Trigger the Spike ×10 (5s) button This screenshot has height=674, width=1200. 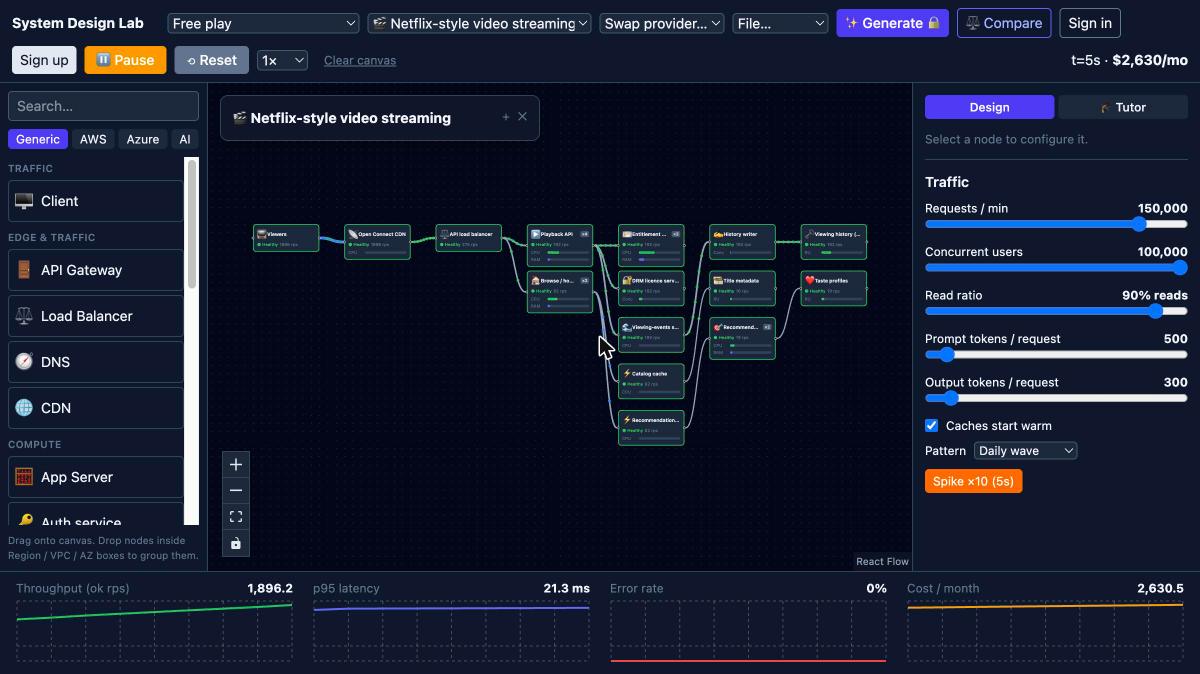[973, 482]
